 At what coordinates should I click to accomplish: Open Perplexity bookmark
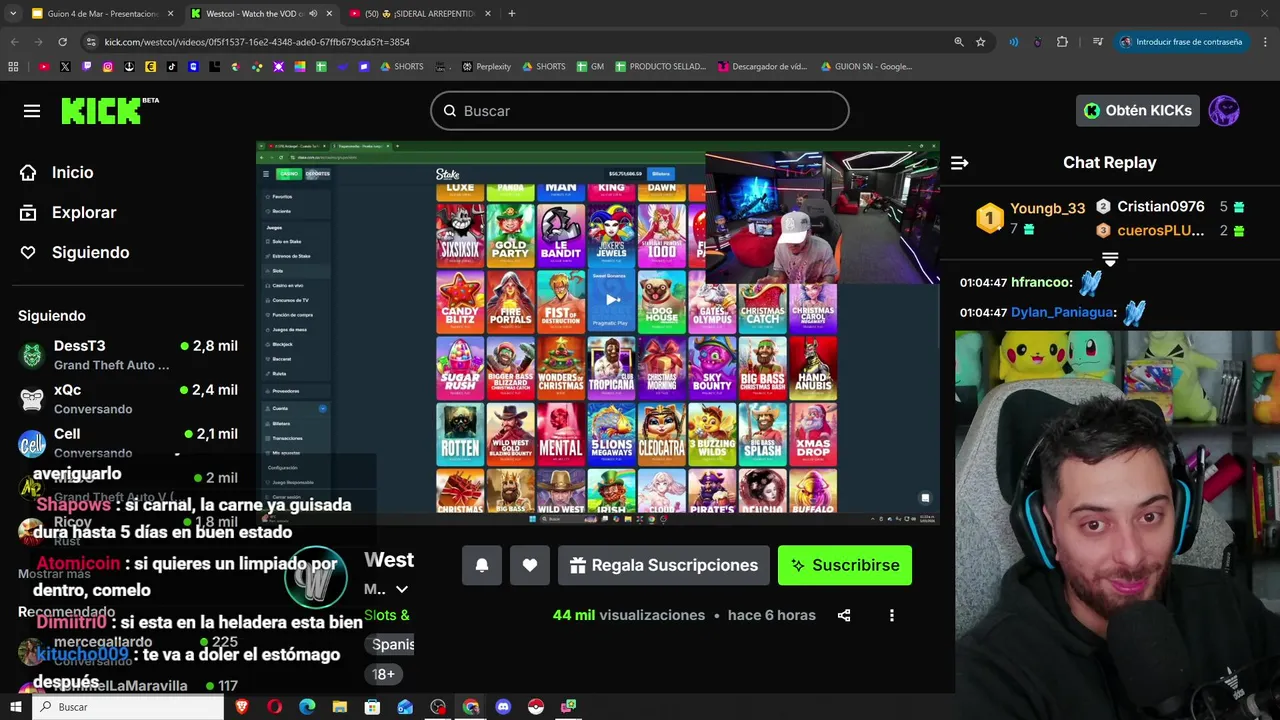[486, 67]
